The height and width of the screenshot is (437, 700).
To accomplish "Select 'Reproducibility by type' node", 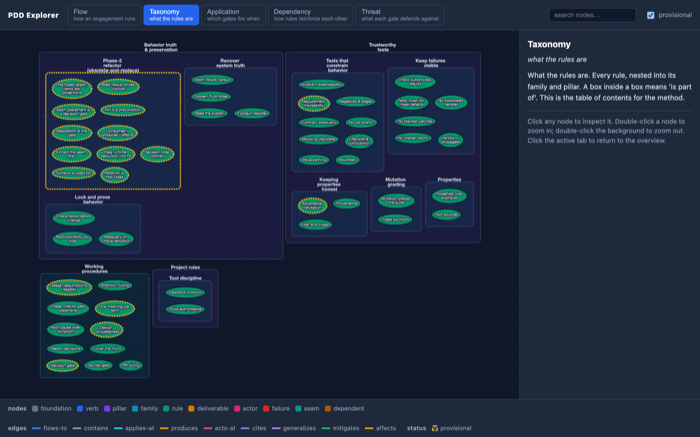I will pos(72,239).
